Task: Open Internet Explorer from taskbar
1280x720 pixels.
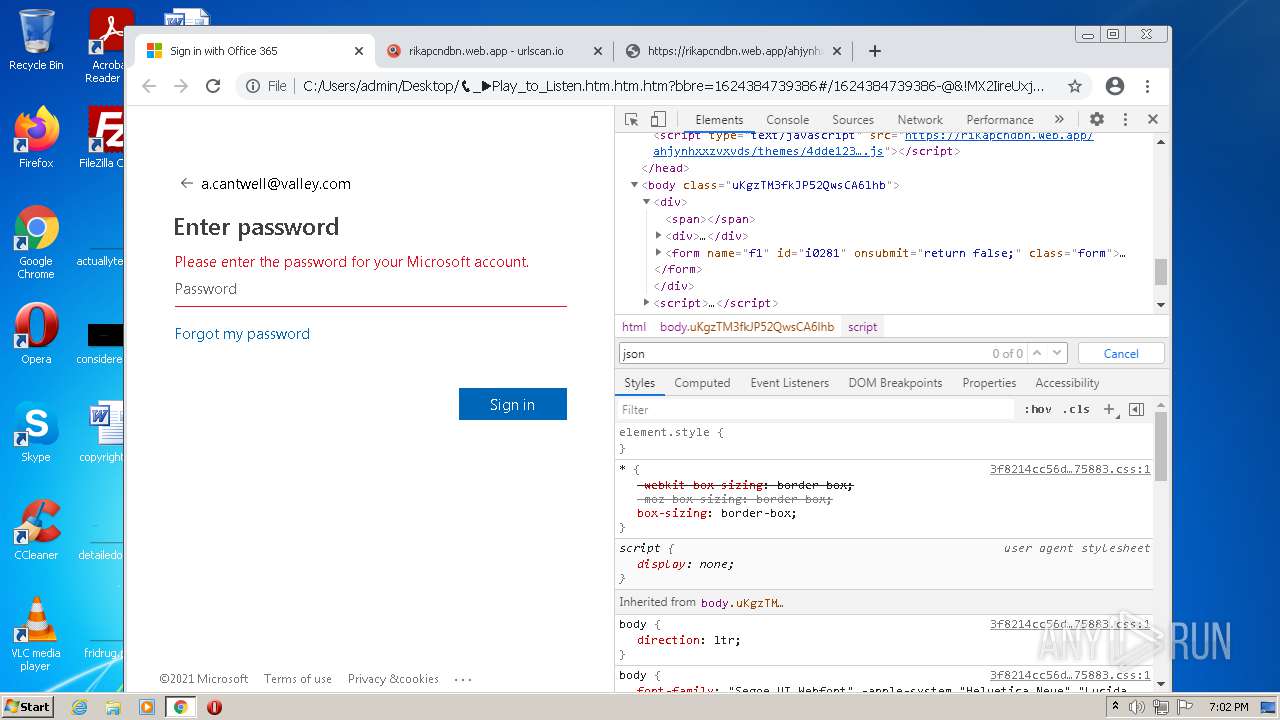Action: pos(80,707)
